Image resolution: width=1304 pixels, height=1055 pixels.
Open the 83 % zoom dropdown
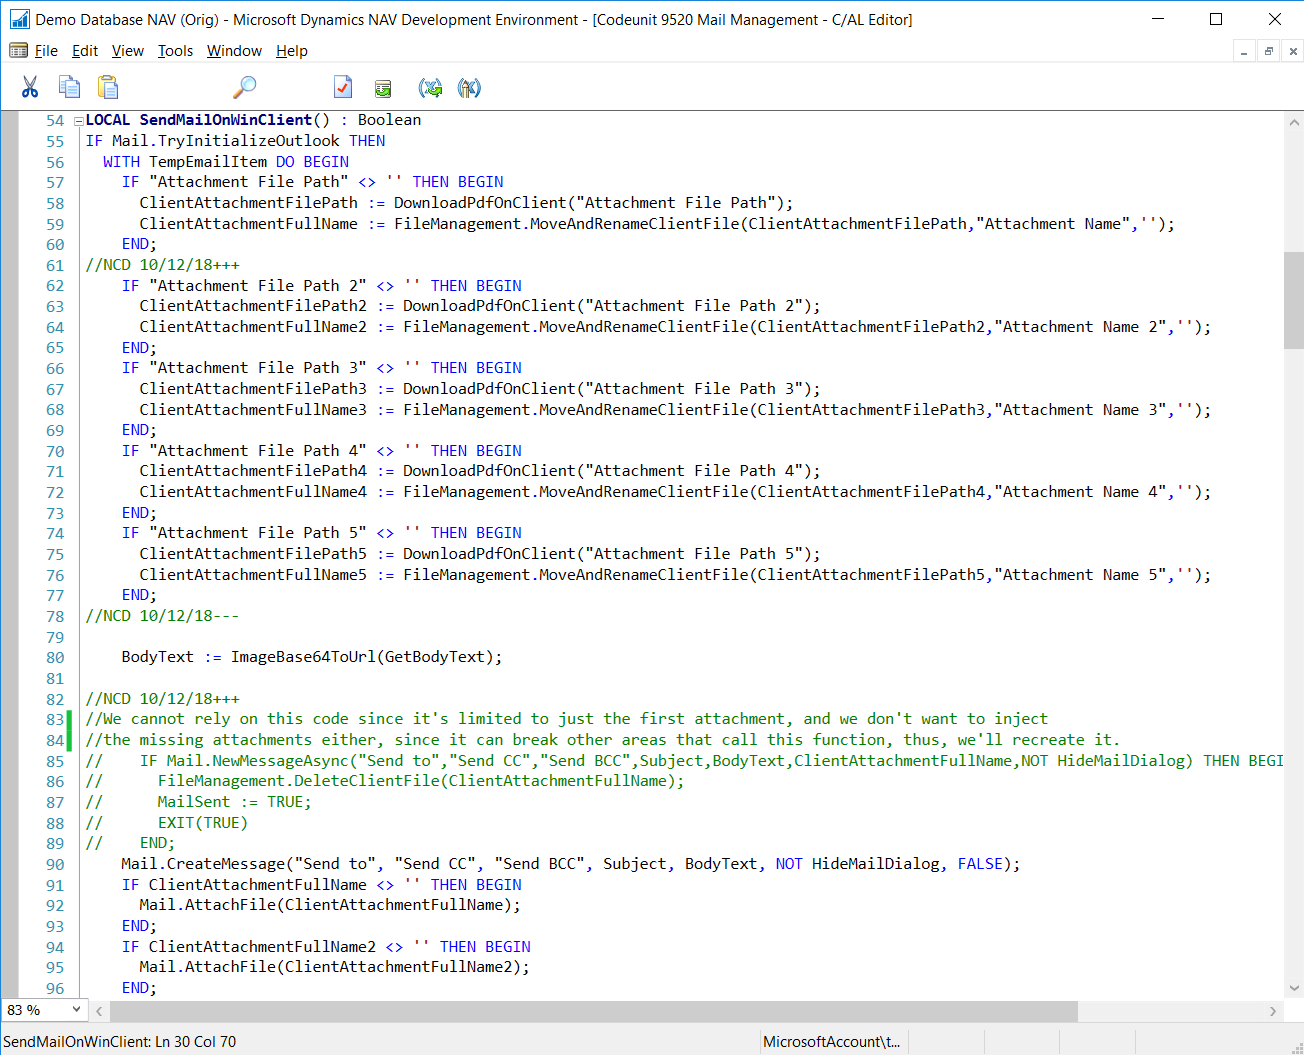[x=76, y=1010]
